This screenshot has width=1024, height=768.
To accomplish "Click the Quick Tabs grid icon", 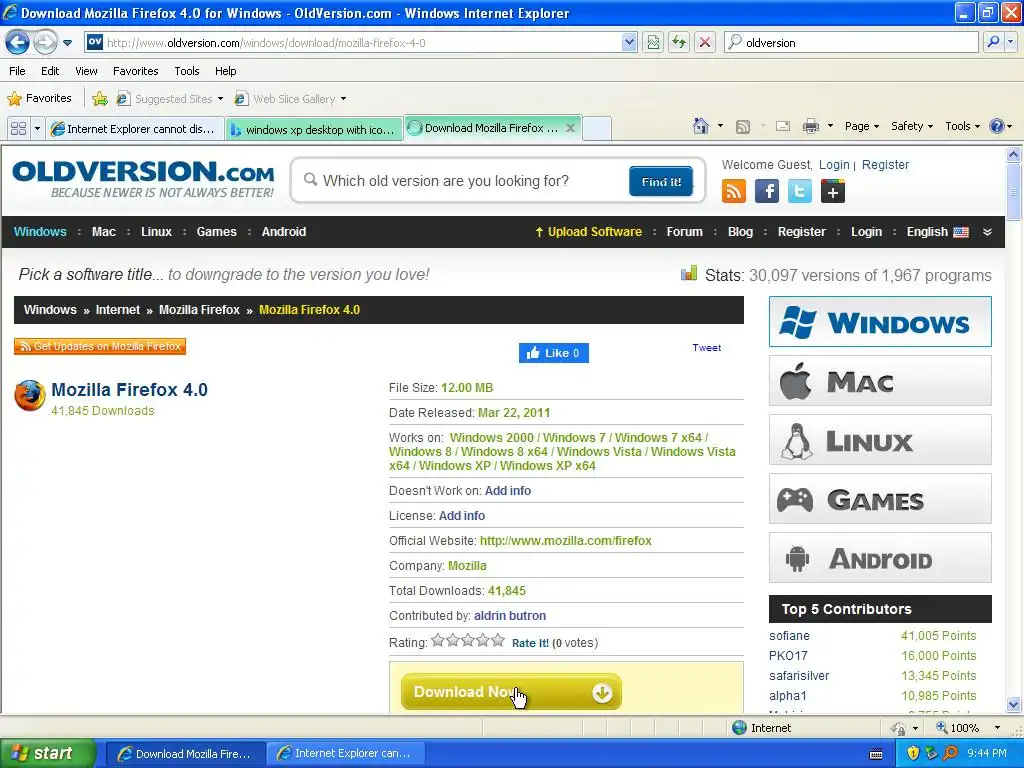I will pyautogui.click(x=18, y=129).
